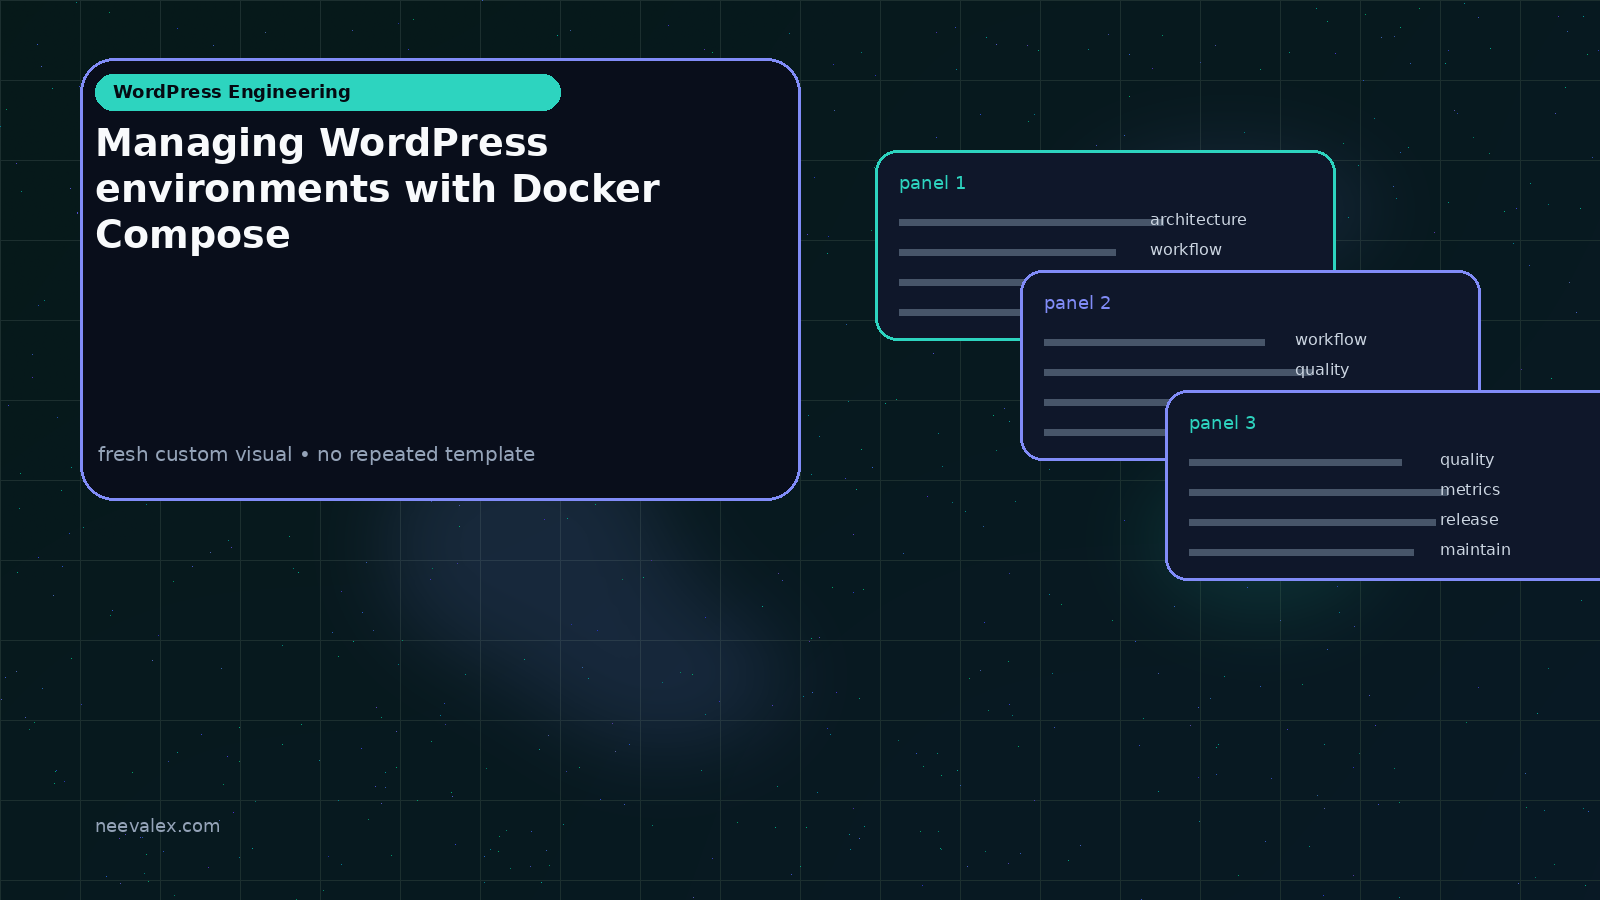1600x900 pixels.
Task: Click the bar beside 'architecture'
Action: [x=1031, y=222]
